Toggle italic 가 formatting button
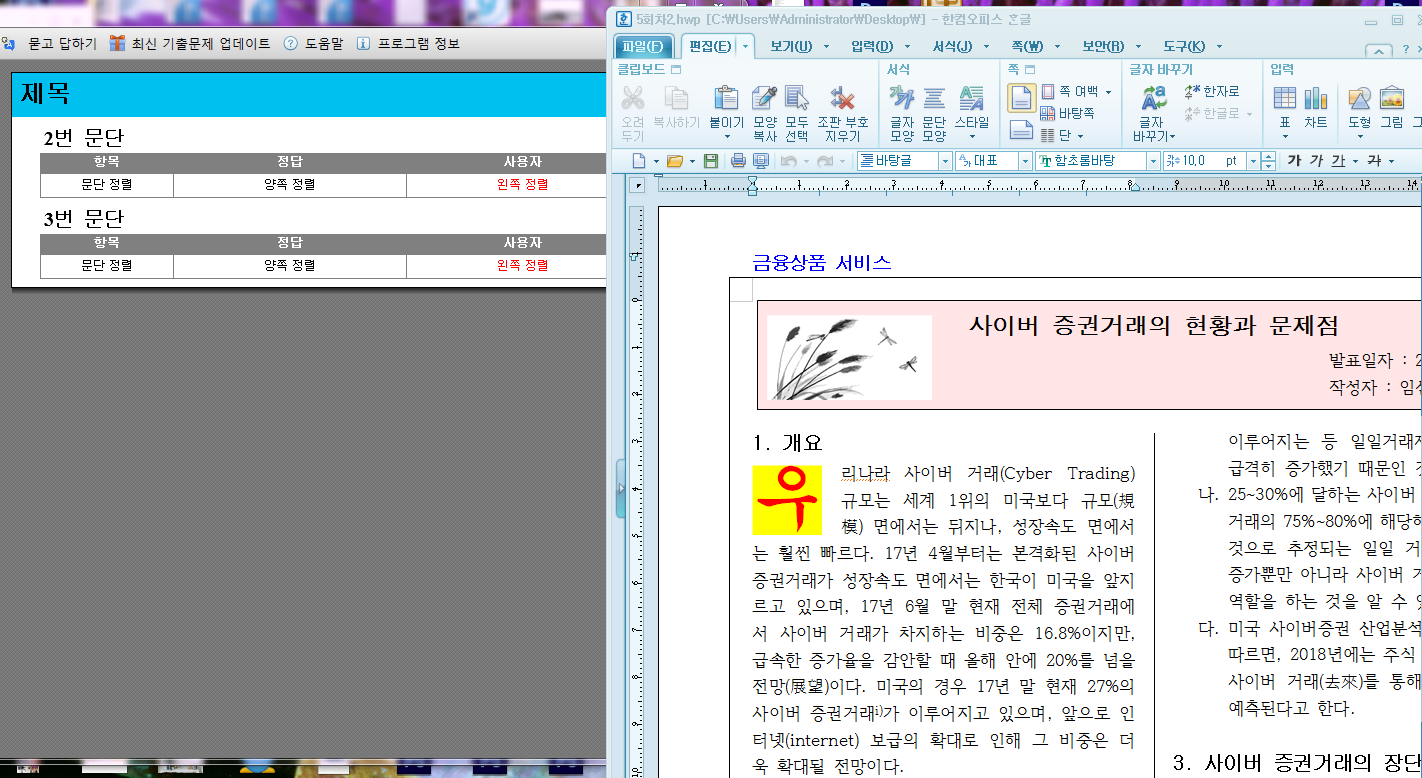Image resolution: width=1422 pixels, height=778 pixels. 1316,161
